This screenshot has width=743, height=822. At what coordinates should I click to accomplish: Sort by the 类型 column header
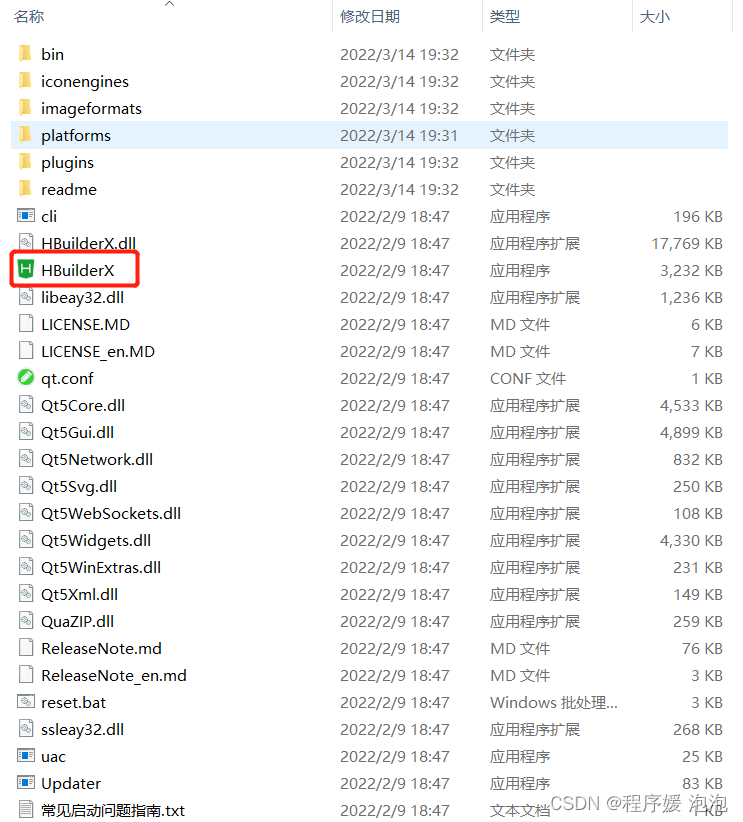coord(504,17)
